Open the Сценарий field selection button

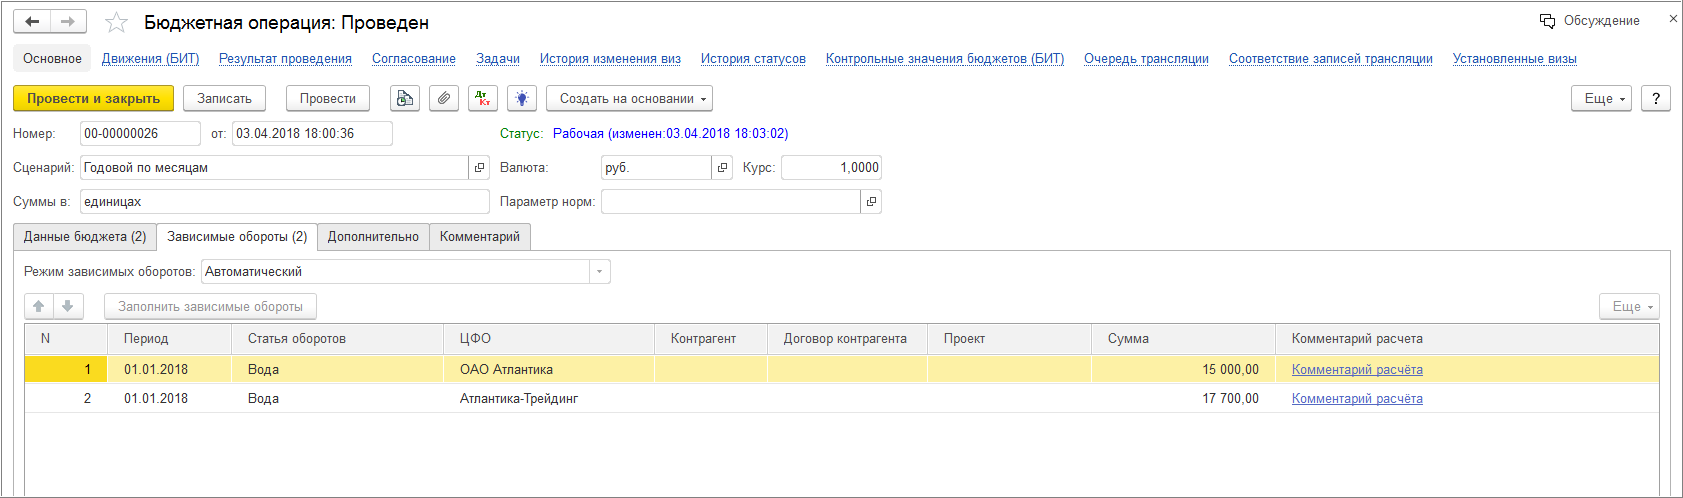point(479,168)
